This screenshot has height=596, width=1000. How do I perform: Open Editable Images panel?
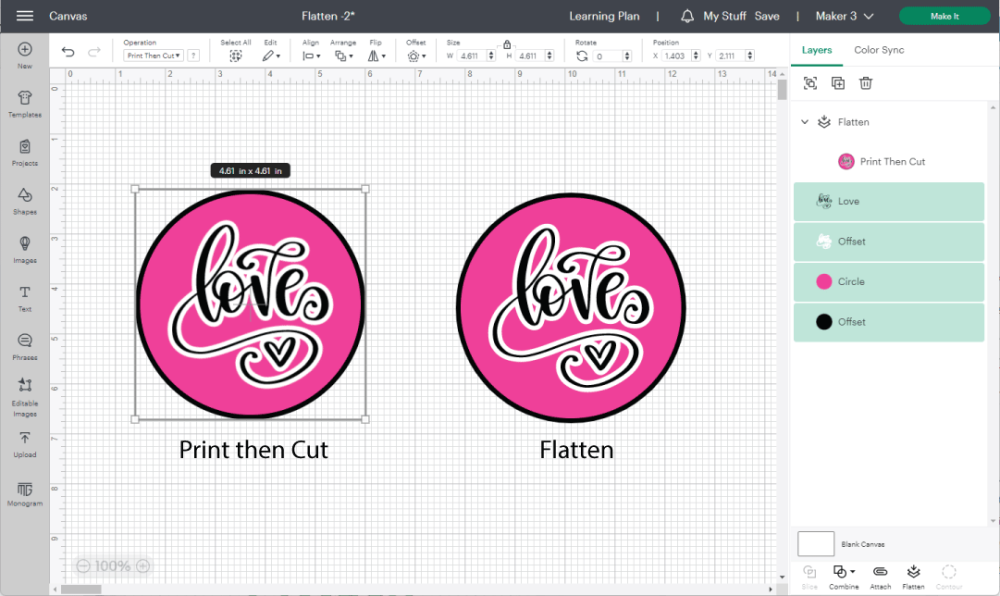pos(25,396)
